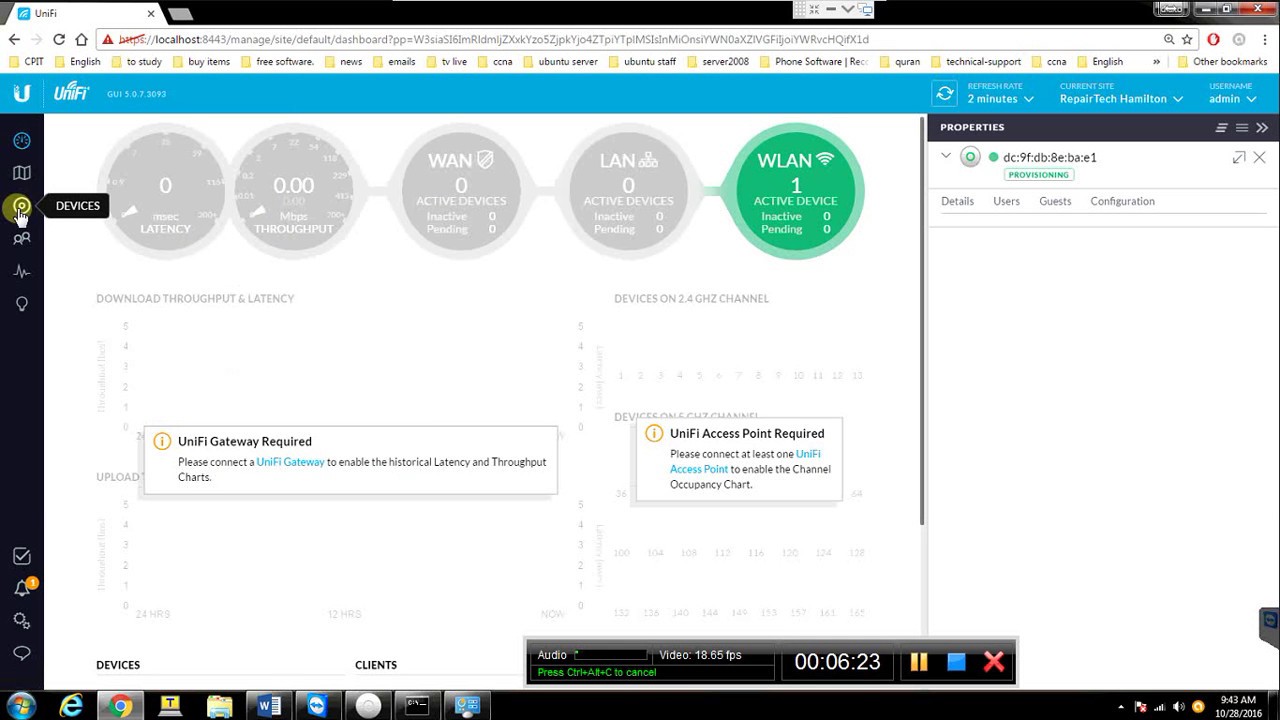1280x720 pixels.
Task: Switch to the Users tab
Action: pyautogui.click(x=1006, y=201)
